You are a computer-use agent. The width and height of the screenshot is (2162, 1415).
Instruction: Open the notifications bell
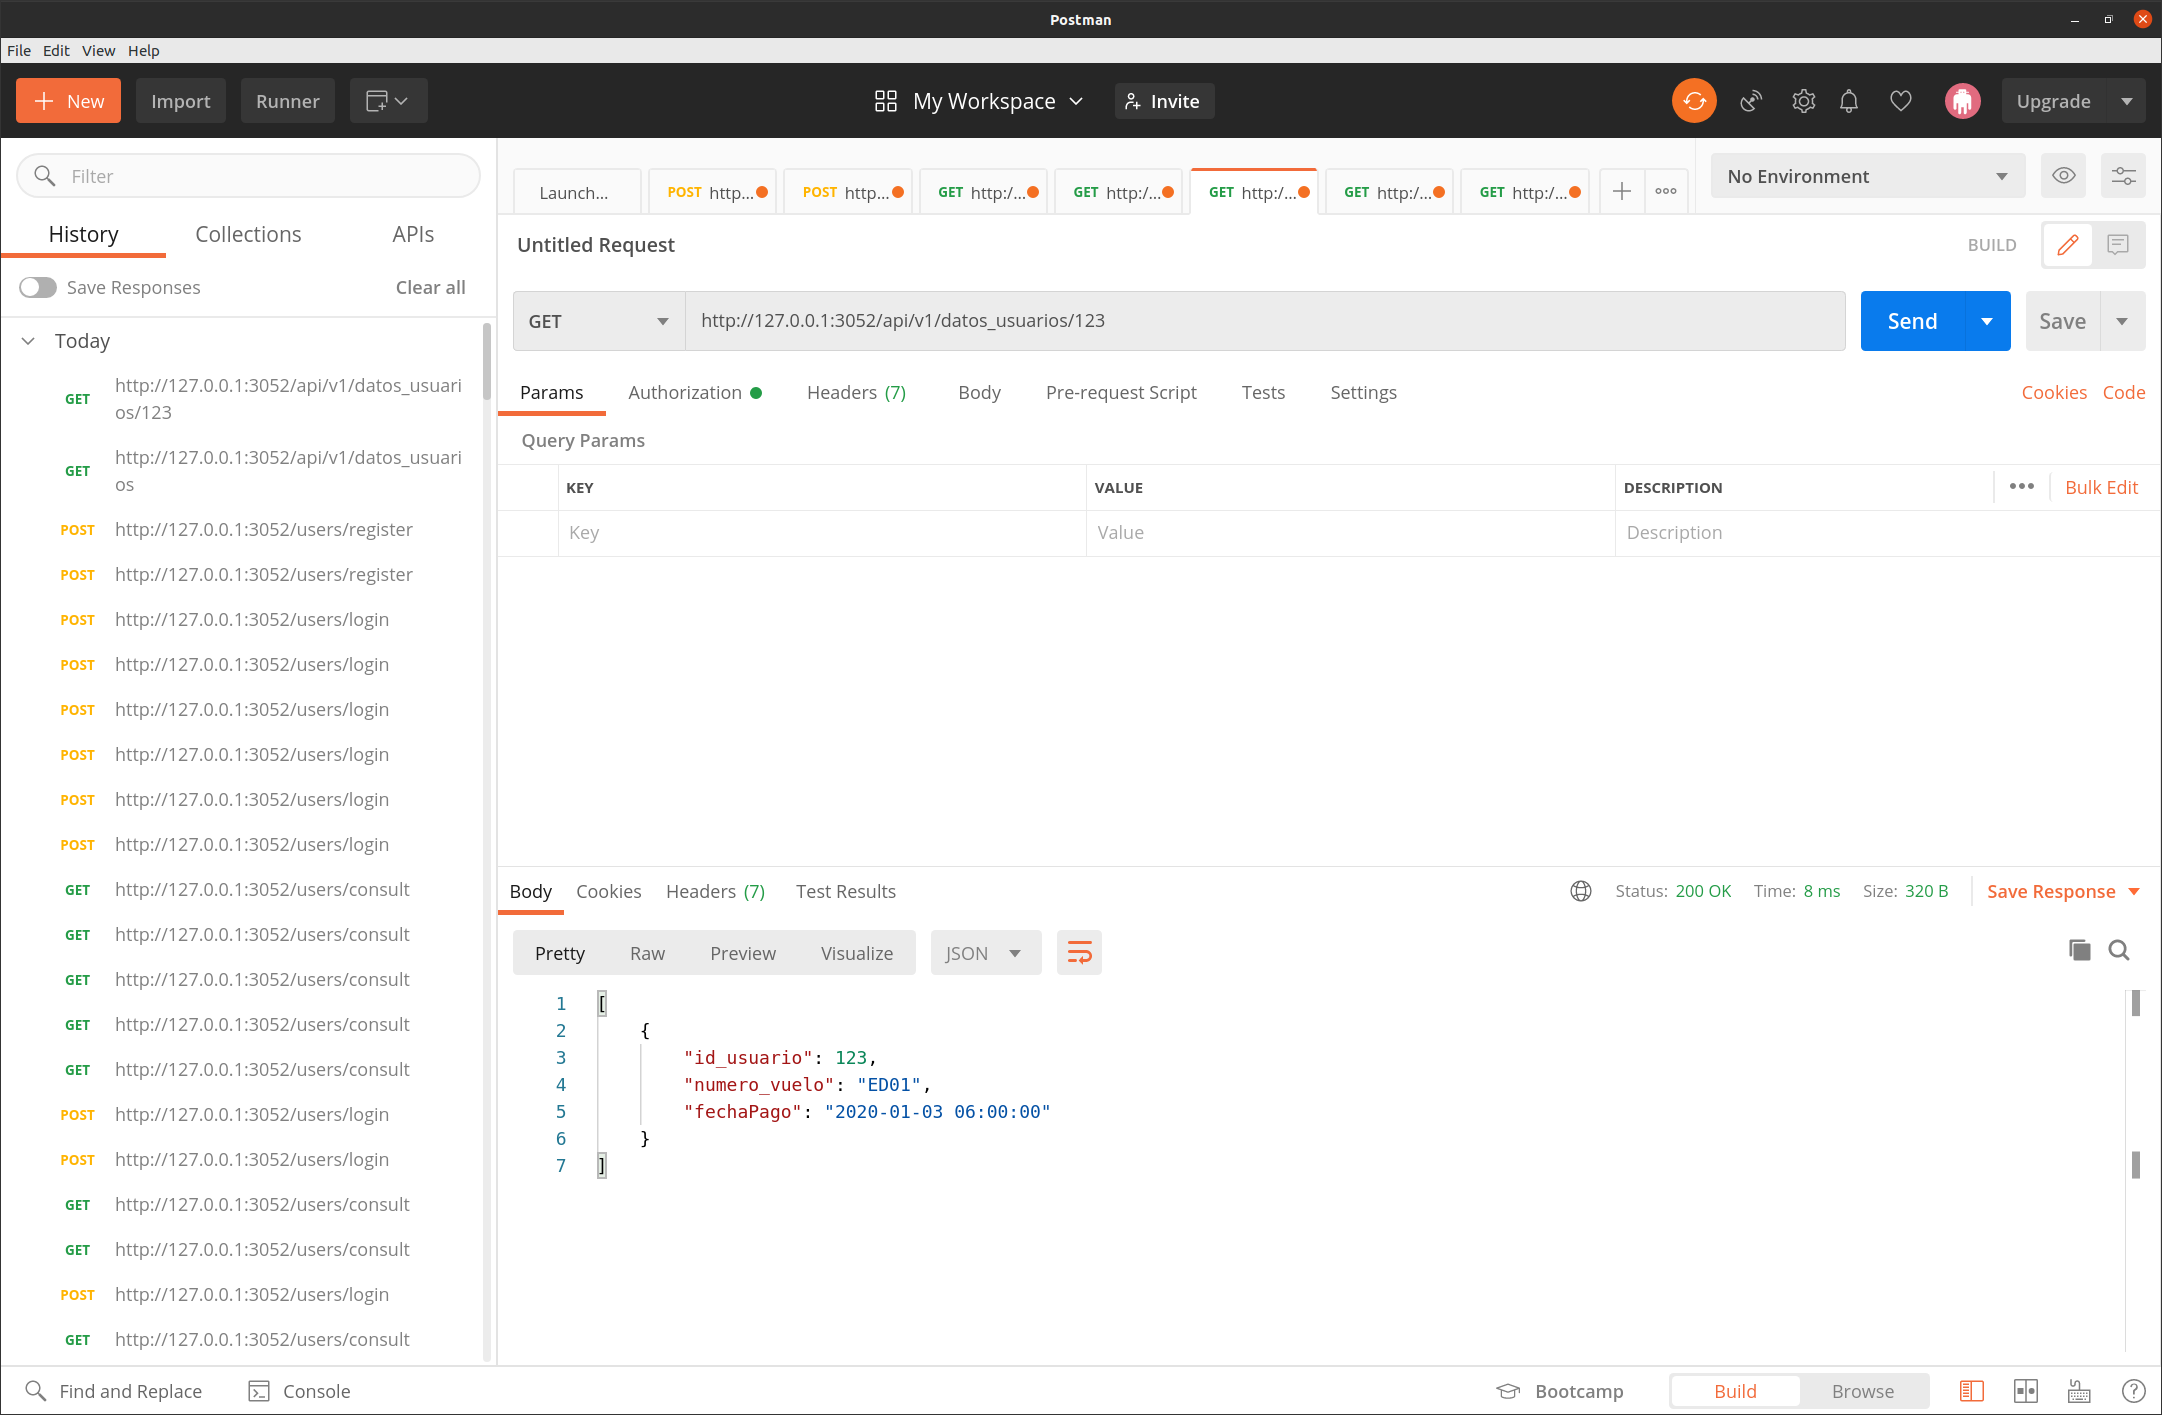(1849, 101)
